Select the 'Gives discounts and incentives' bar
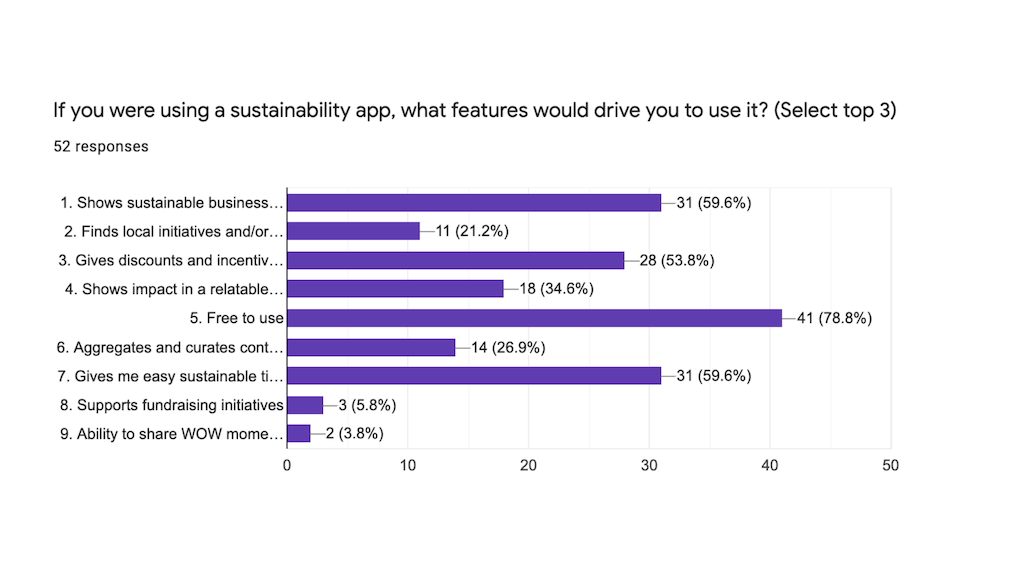The image size is (1020, 572). coord(455,260)
